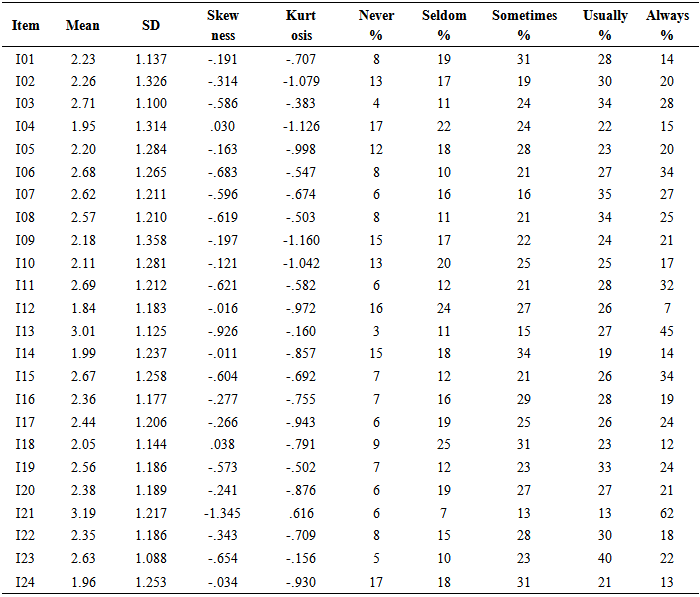Click the mean value 3.19

coord(82,513)
